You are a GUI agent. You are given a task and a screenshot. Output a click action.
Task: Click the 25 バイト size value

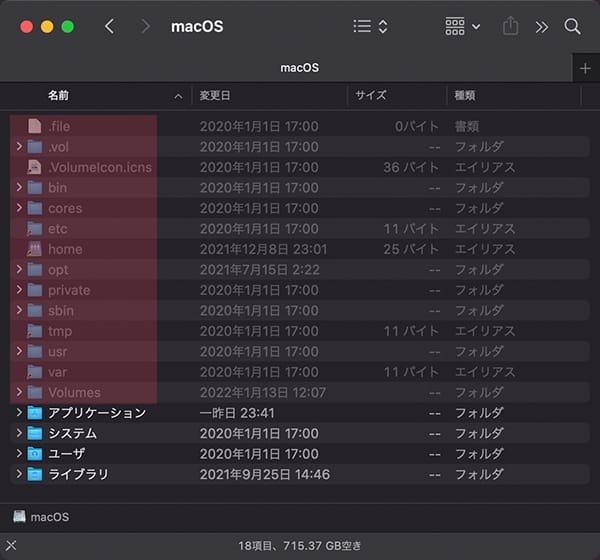[x=411, y=249]
